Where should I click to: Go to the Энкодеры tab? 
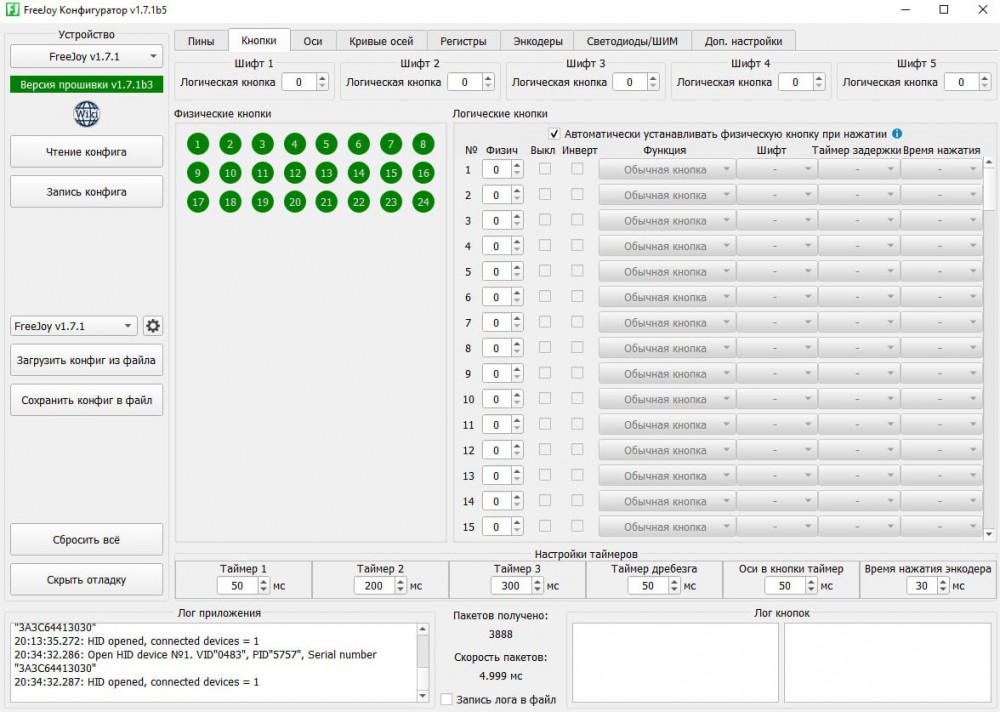tap(538, 41)
